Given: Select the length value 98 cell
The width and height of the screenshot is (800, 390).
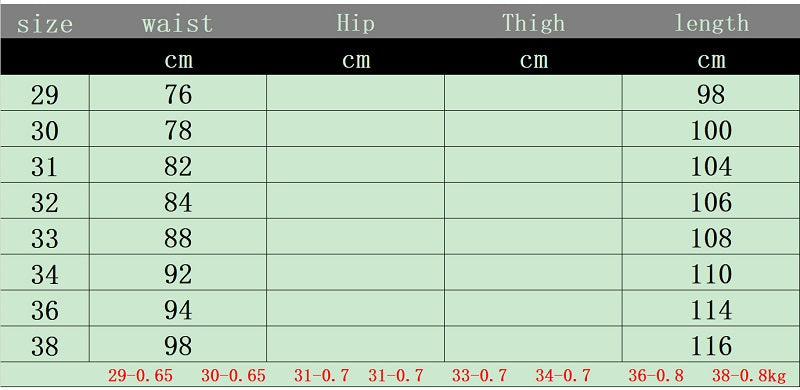Looking at the screenshot, I should point(711,93).
